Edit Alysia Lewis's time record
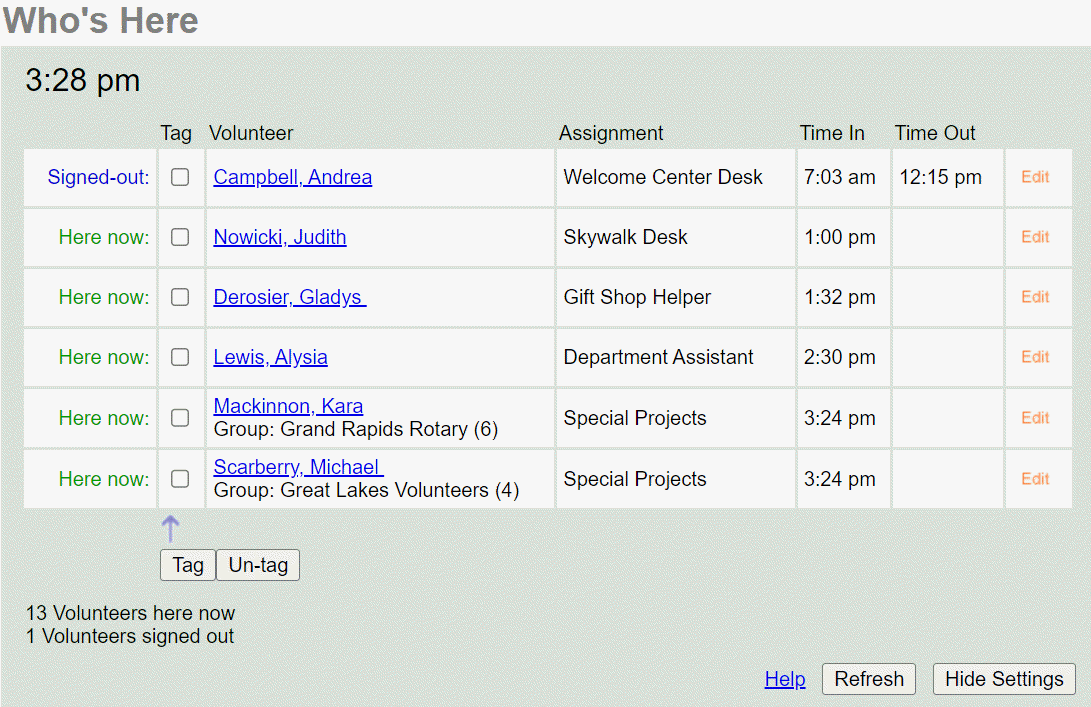Viewport: 1091px width, 707px height. [1038, 357]
